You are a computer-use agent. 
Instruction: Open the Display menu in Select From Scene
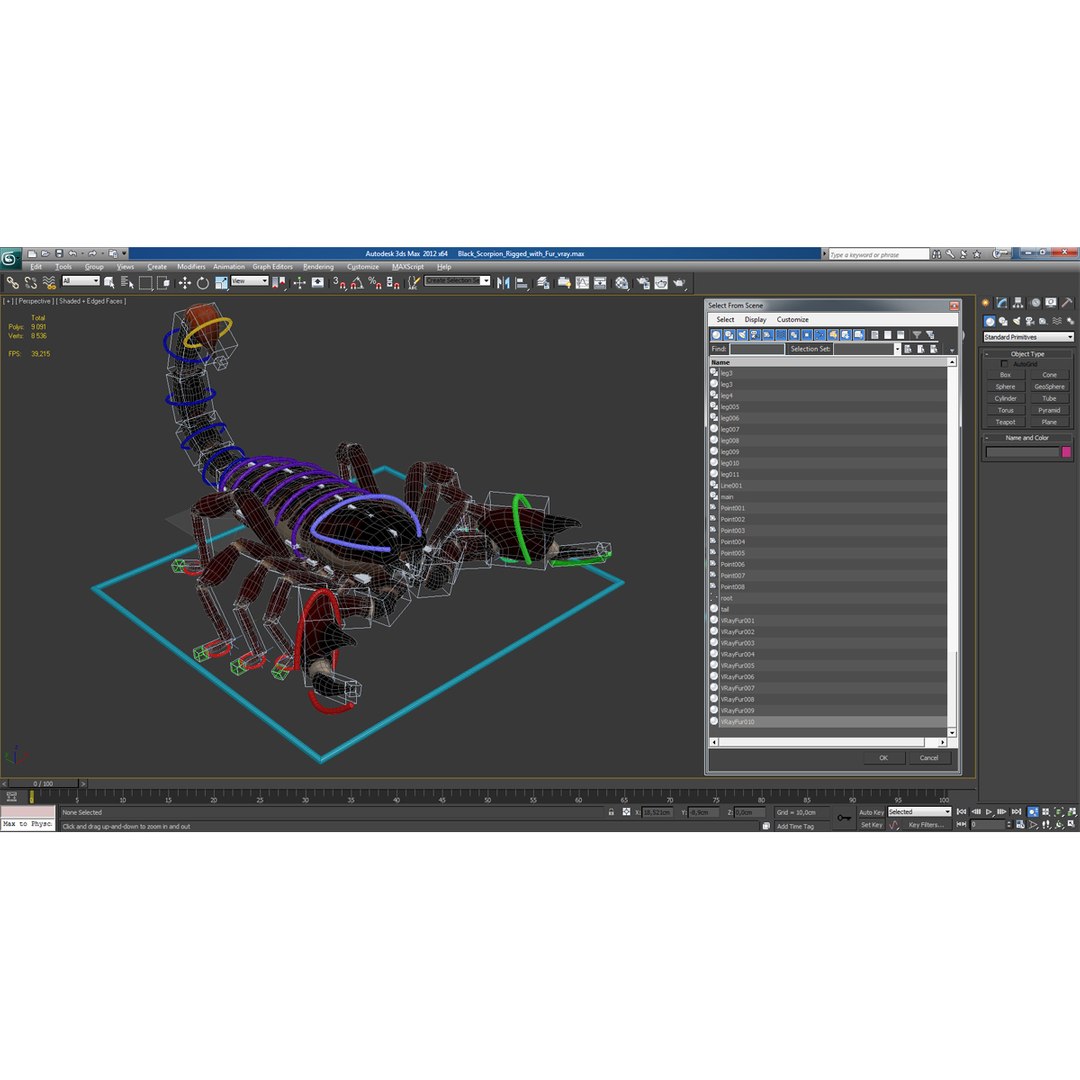755,320
